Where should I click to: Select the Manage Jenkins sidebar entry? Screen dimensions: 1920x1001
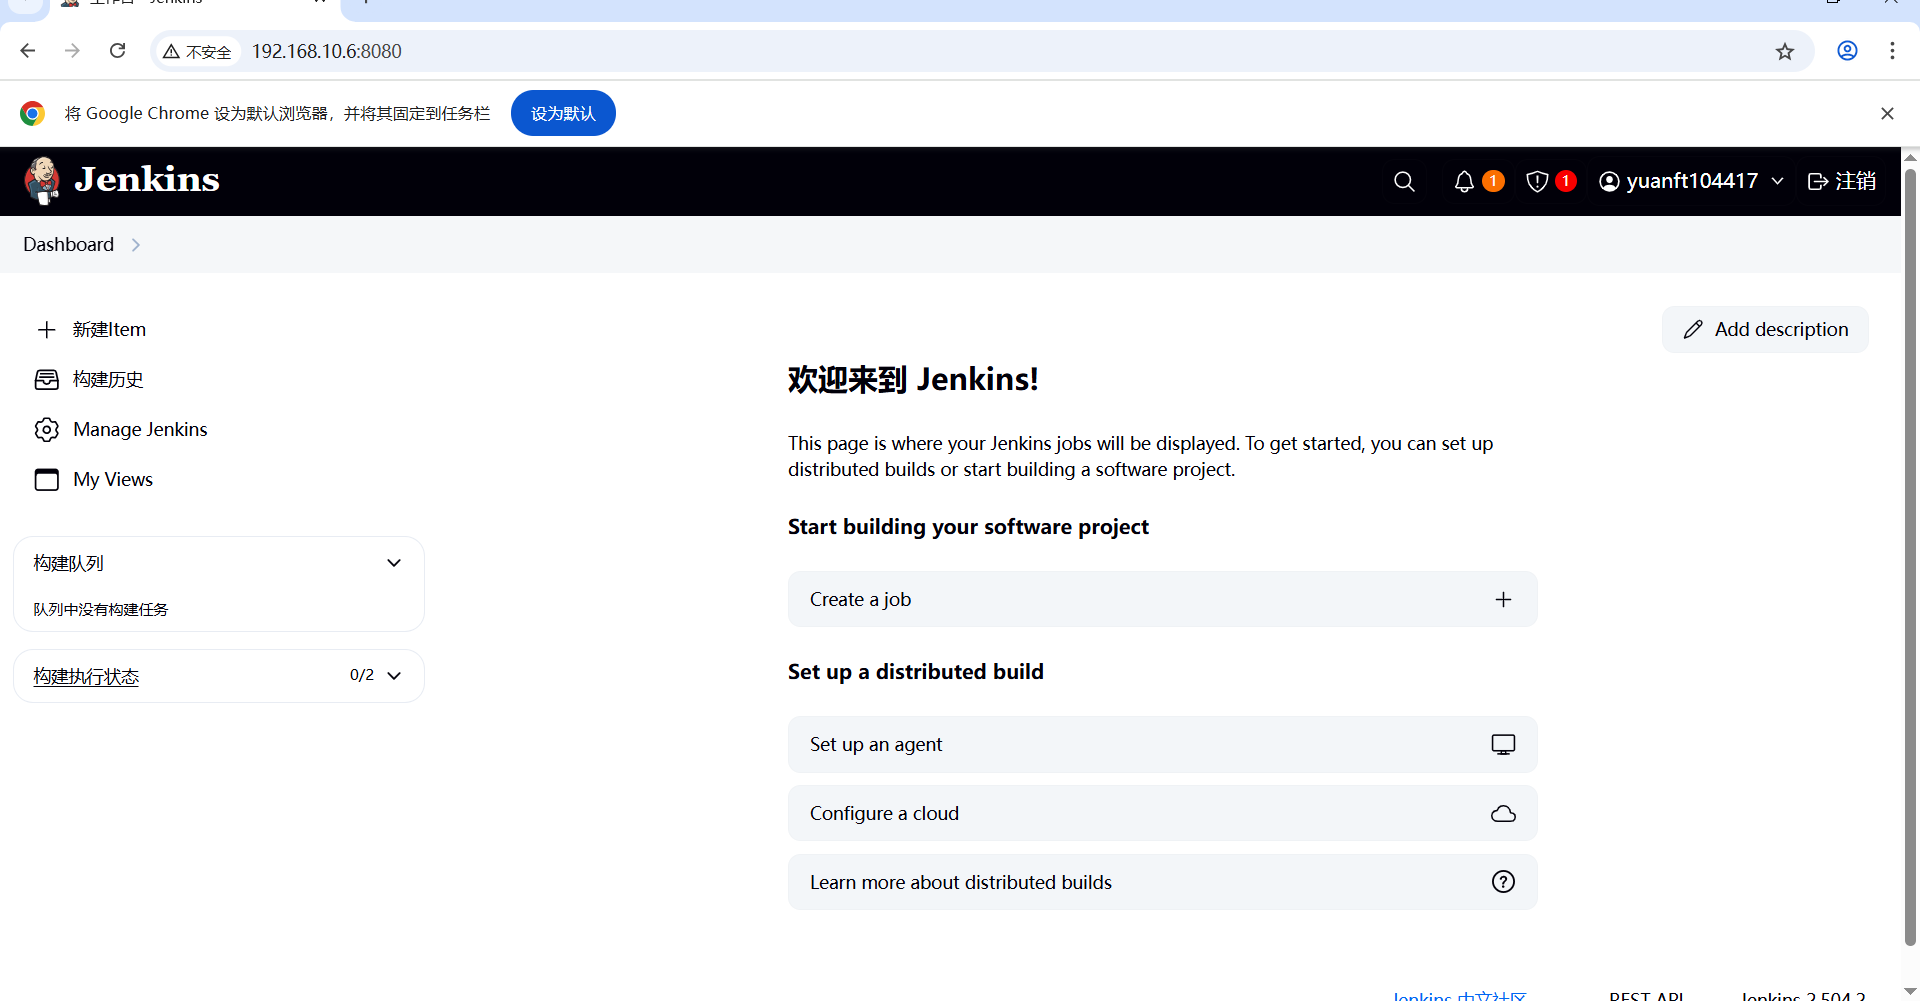tap(140, 429)
